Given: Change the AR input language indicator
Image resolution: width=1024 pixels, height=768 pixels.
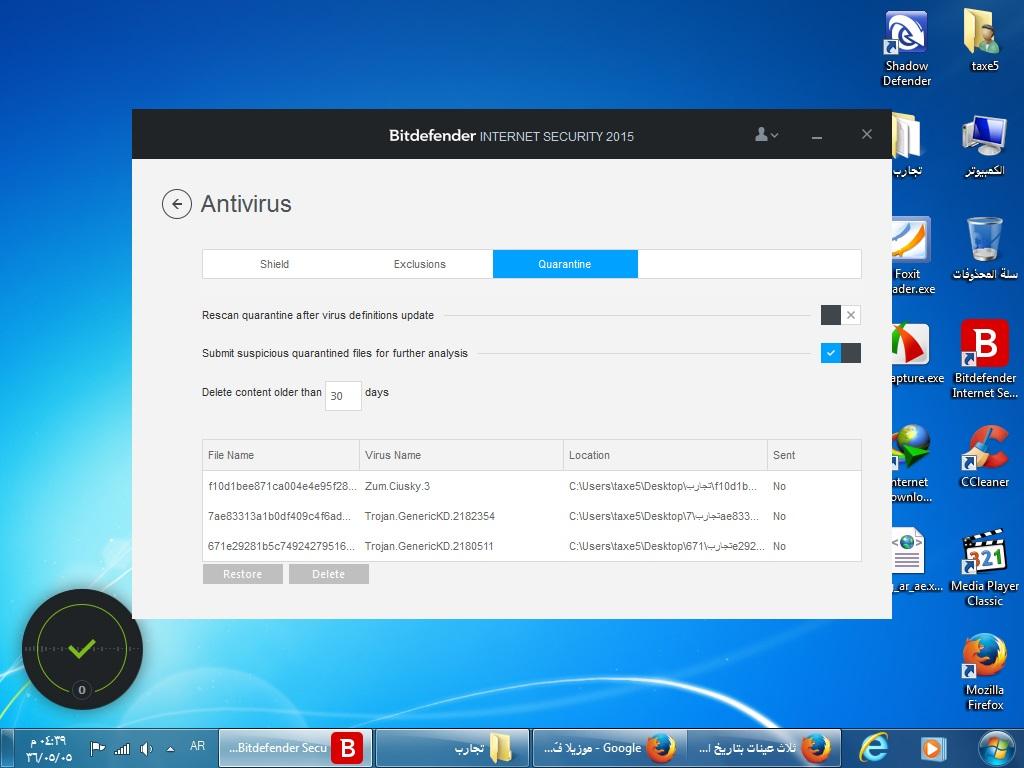Looking at the screenshot, I should [197, 746].
